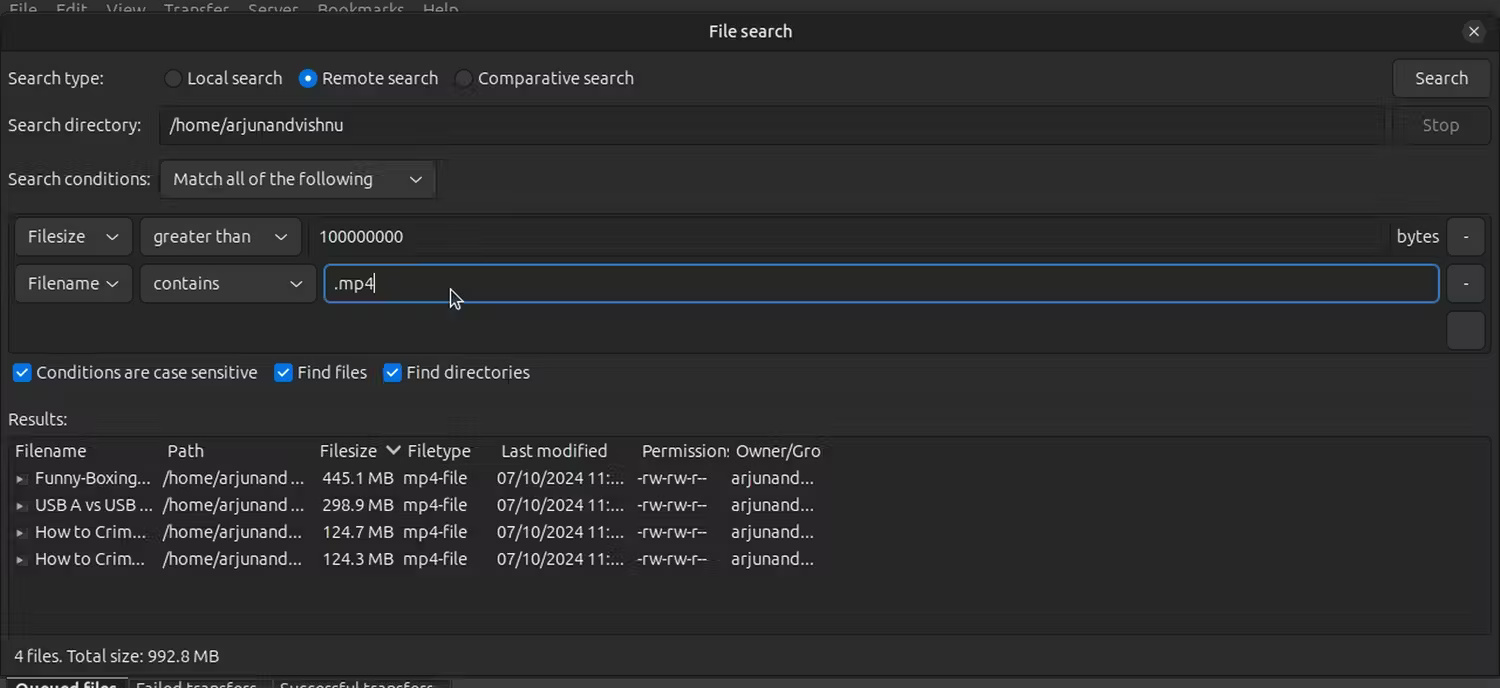This screenshot has height=688, width=1500.
Task: Switch to the Failed transfers tab
Action: click(196, 684)
